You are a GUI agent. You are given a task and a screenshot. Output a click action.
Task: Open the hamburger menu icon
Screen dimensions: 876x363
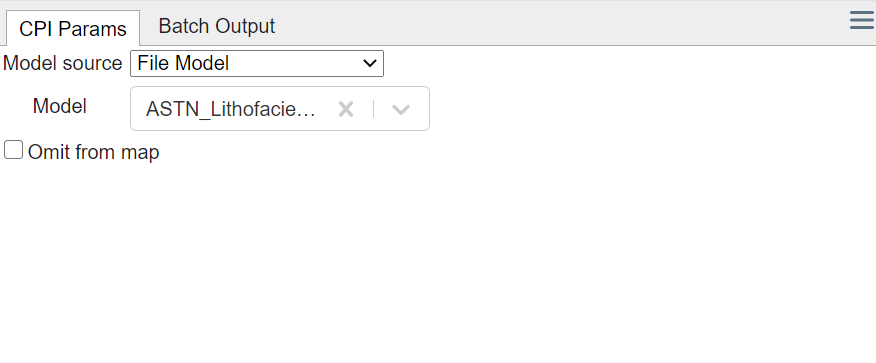862,21
